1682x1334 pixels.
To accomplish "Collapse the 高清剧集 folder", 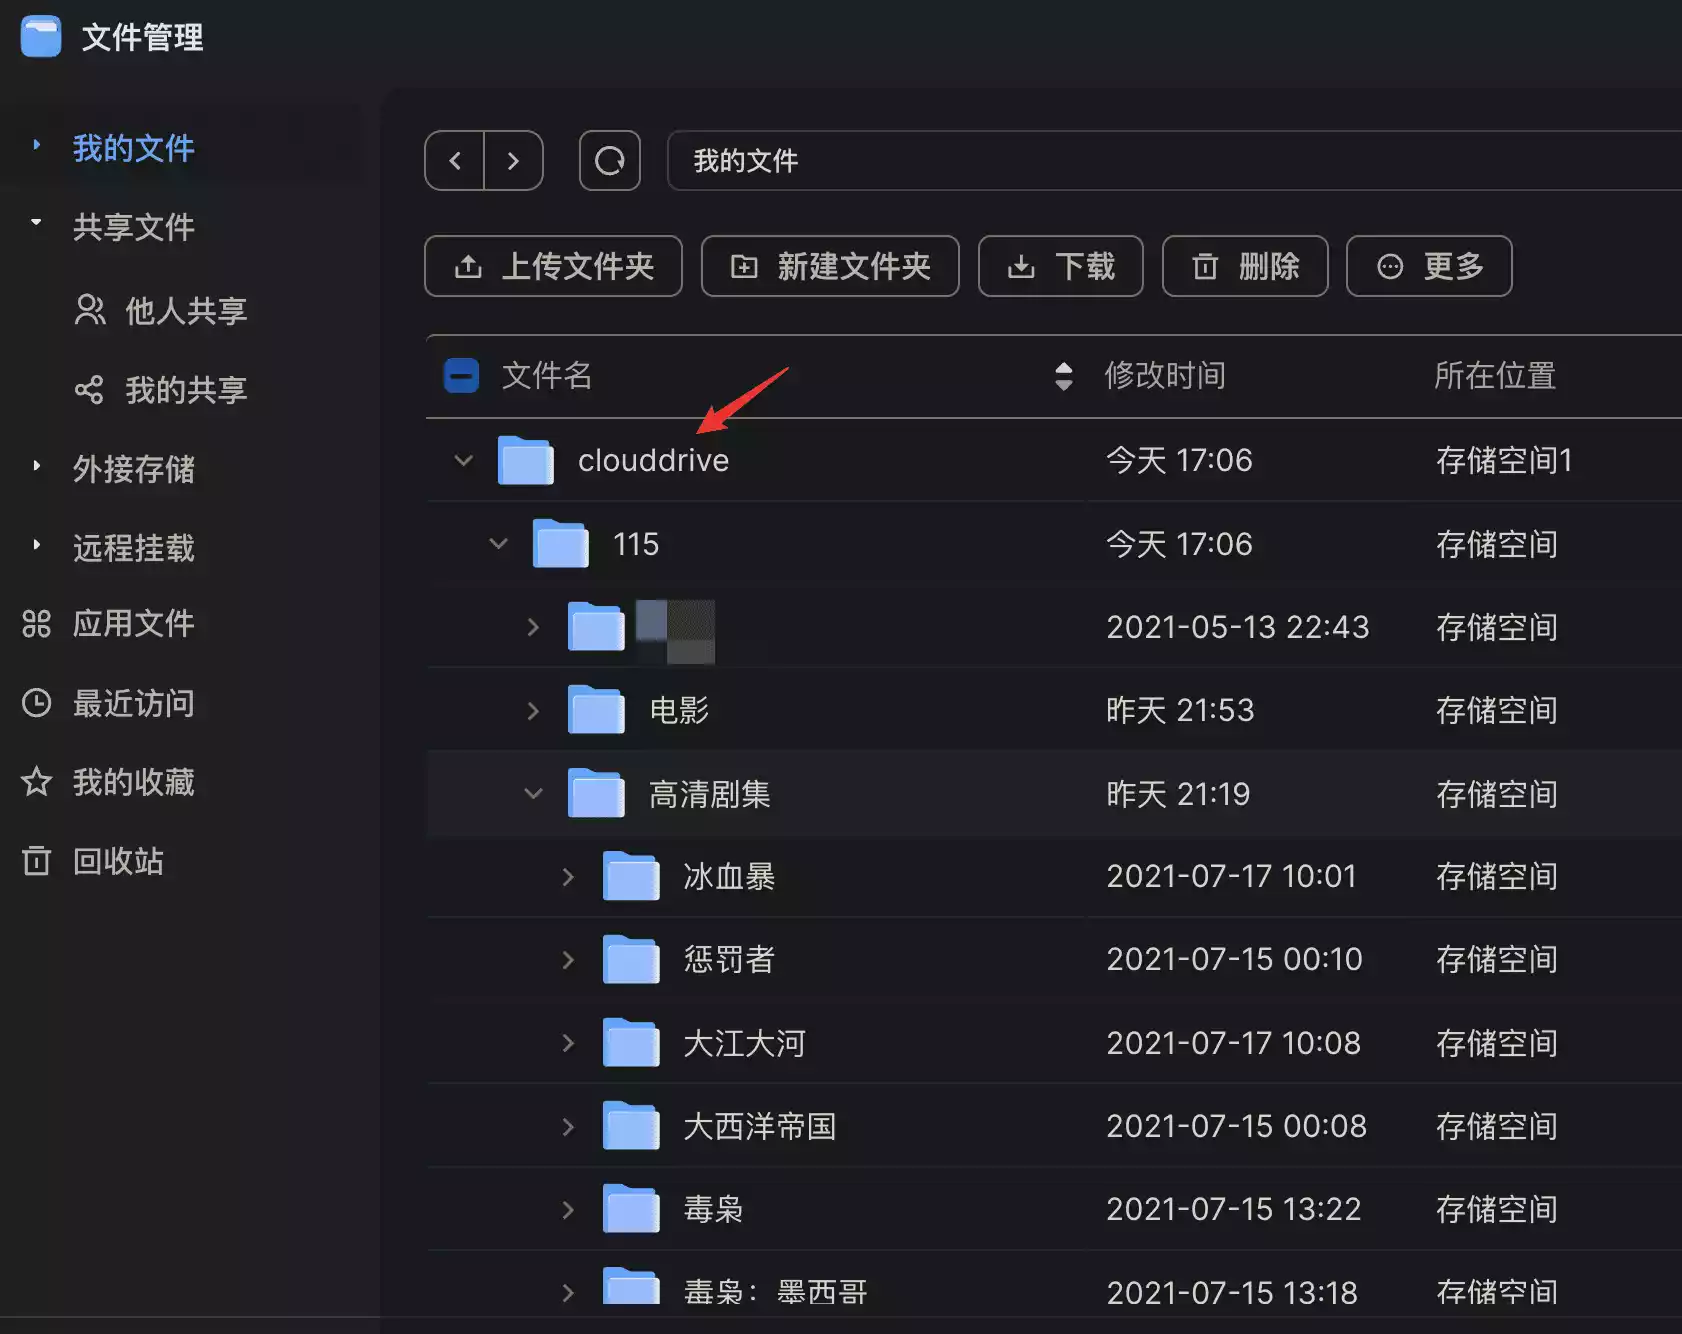I will tap(533, 794).
